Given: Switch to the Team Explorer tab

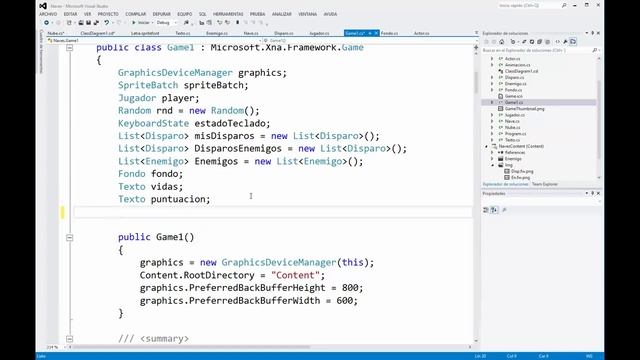Looking at the screenshot, I should 544,184.
